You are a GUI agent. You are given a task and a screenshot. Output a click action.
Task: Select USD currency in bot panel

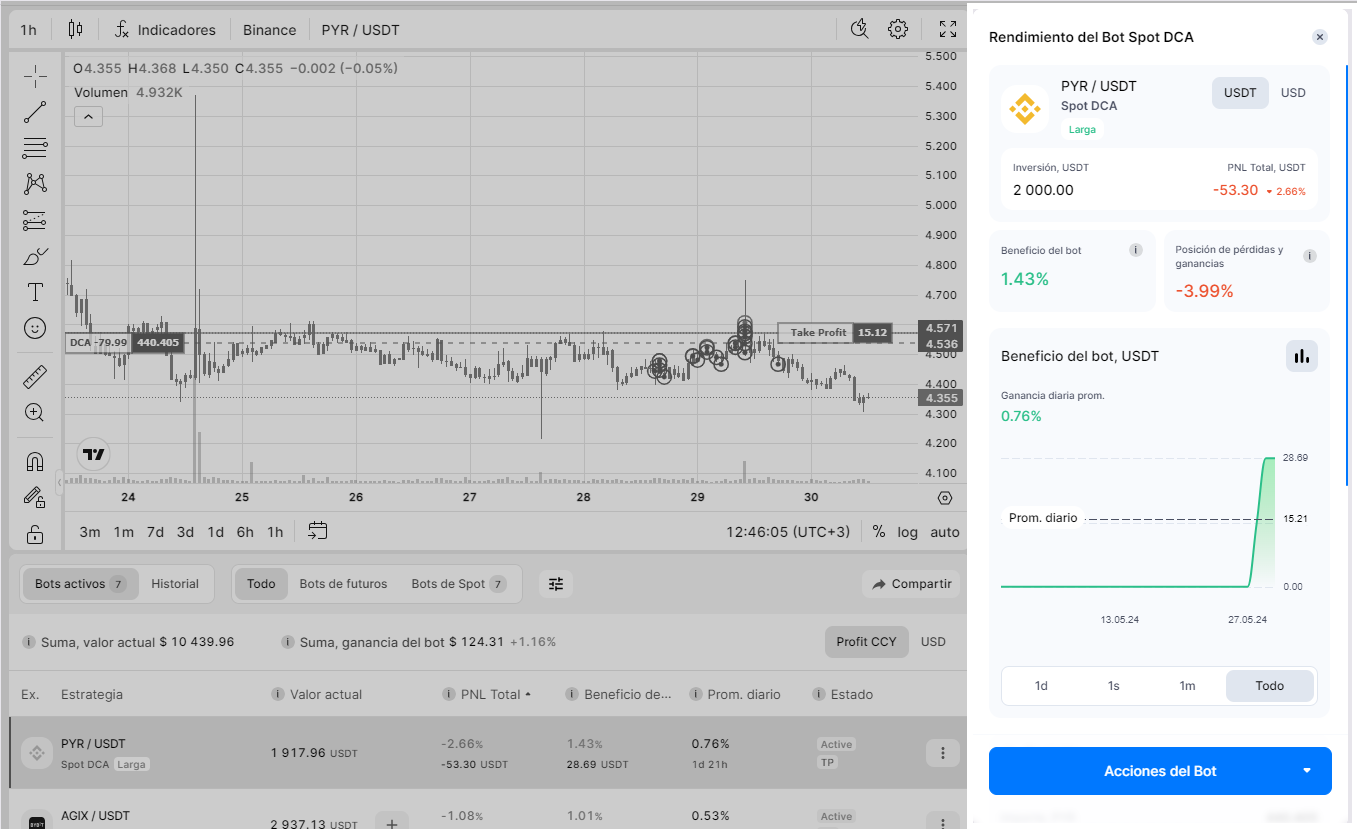coord(1293,93)
